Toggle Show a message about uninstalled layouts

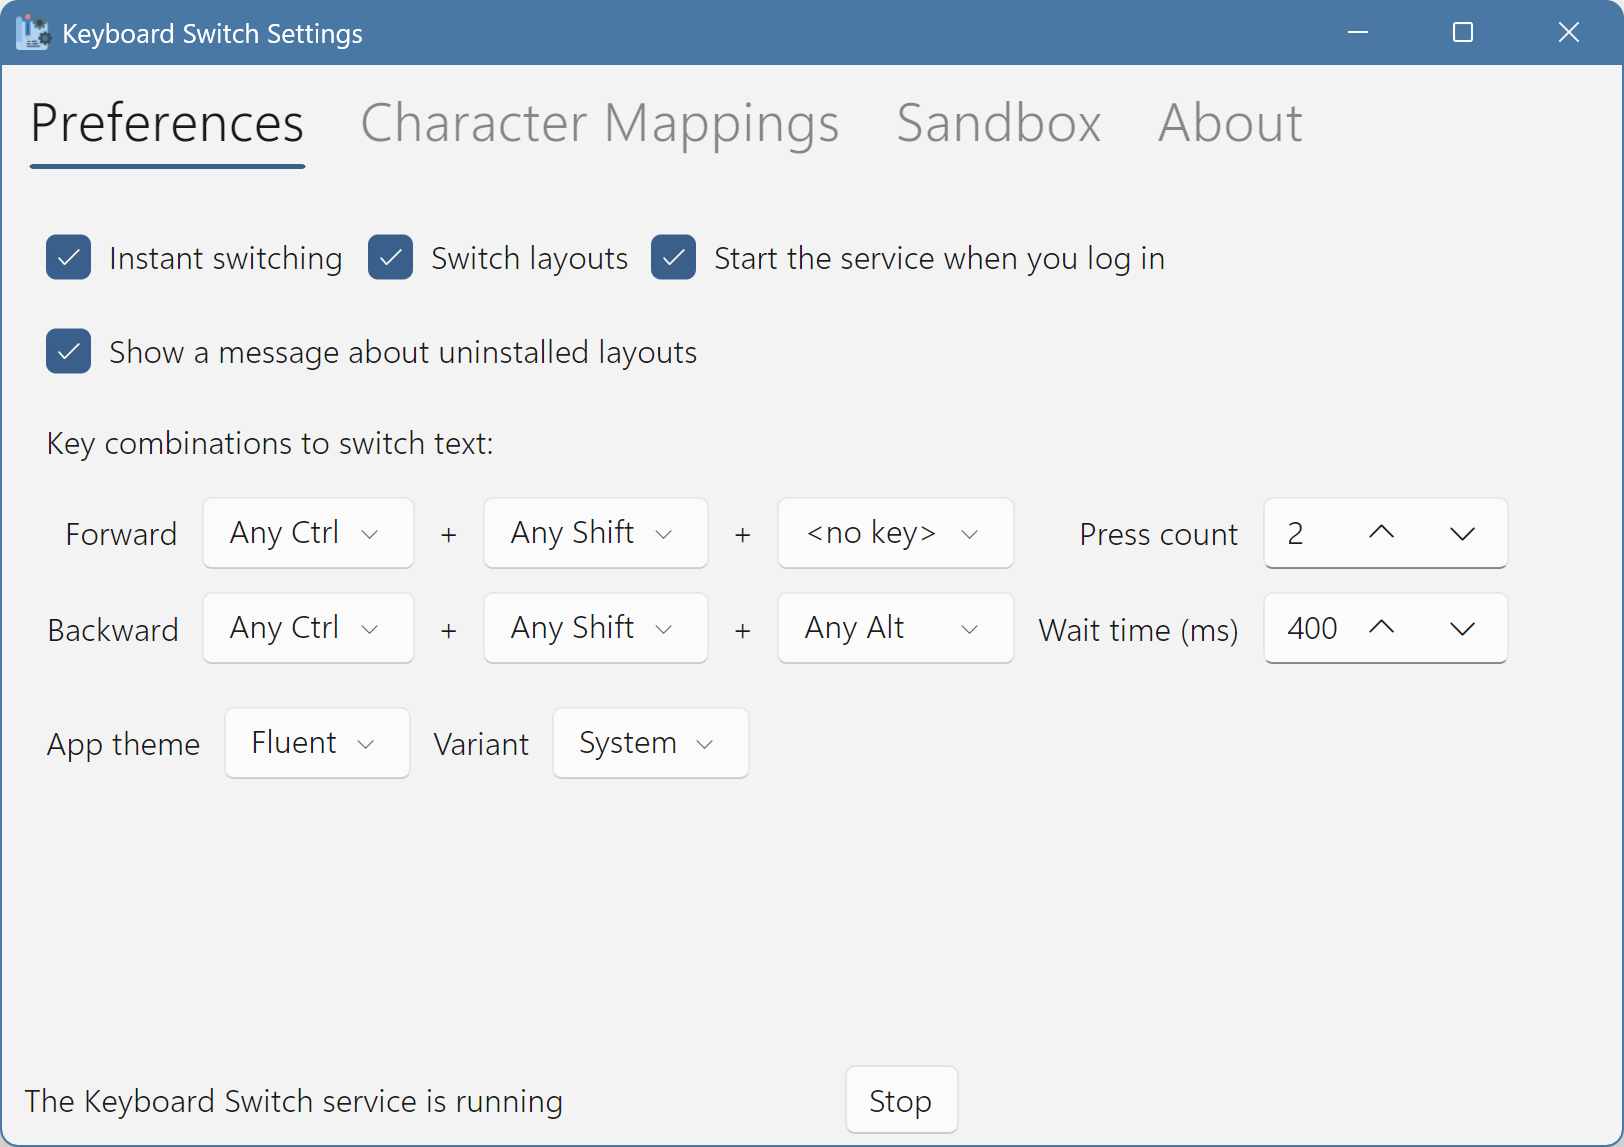click(68, 351)
